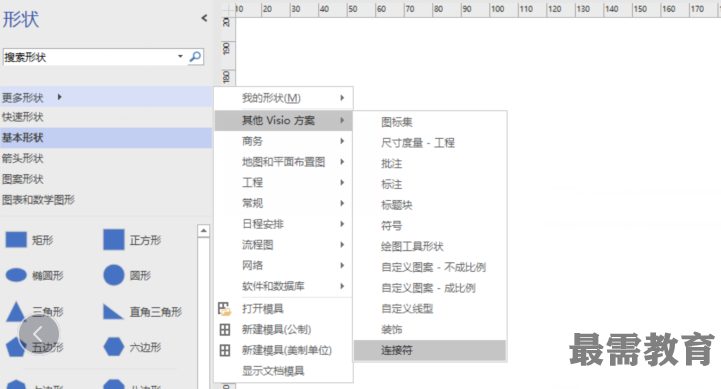Screen dimensions: 721x389
Task: Open the search shapes dropdown arrow
Action: [180, 57]
